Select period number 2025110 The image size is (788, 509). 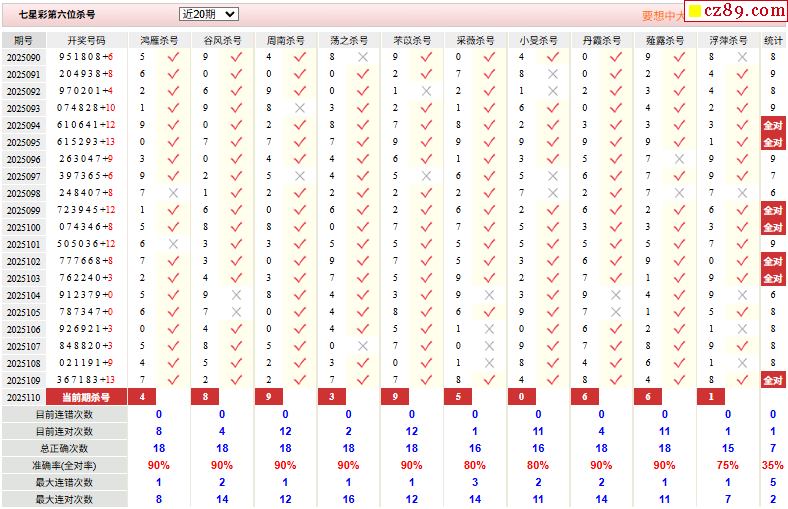click(x=24, y=397)
